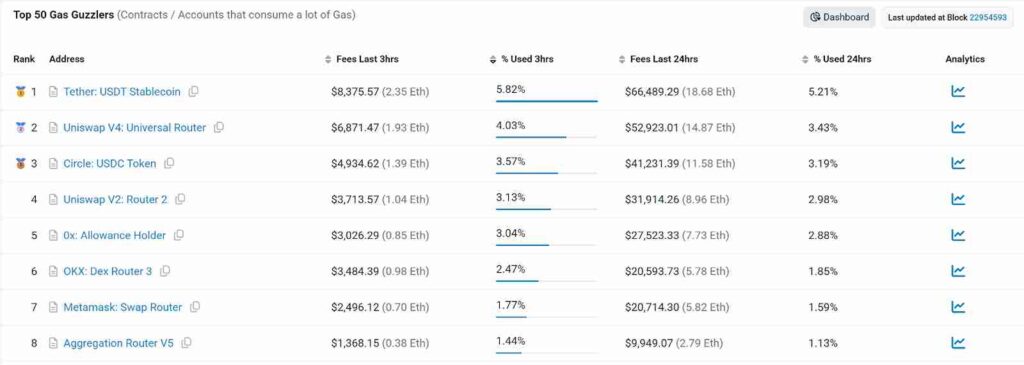View analytics chart for OKX Dex Router 3
This screenshot has width=1024, height=365.
pyautogui.click(x=957, y=270)
